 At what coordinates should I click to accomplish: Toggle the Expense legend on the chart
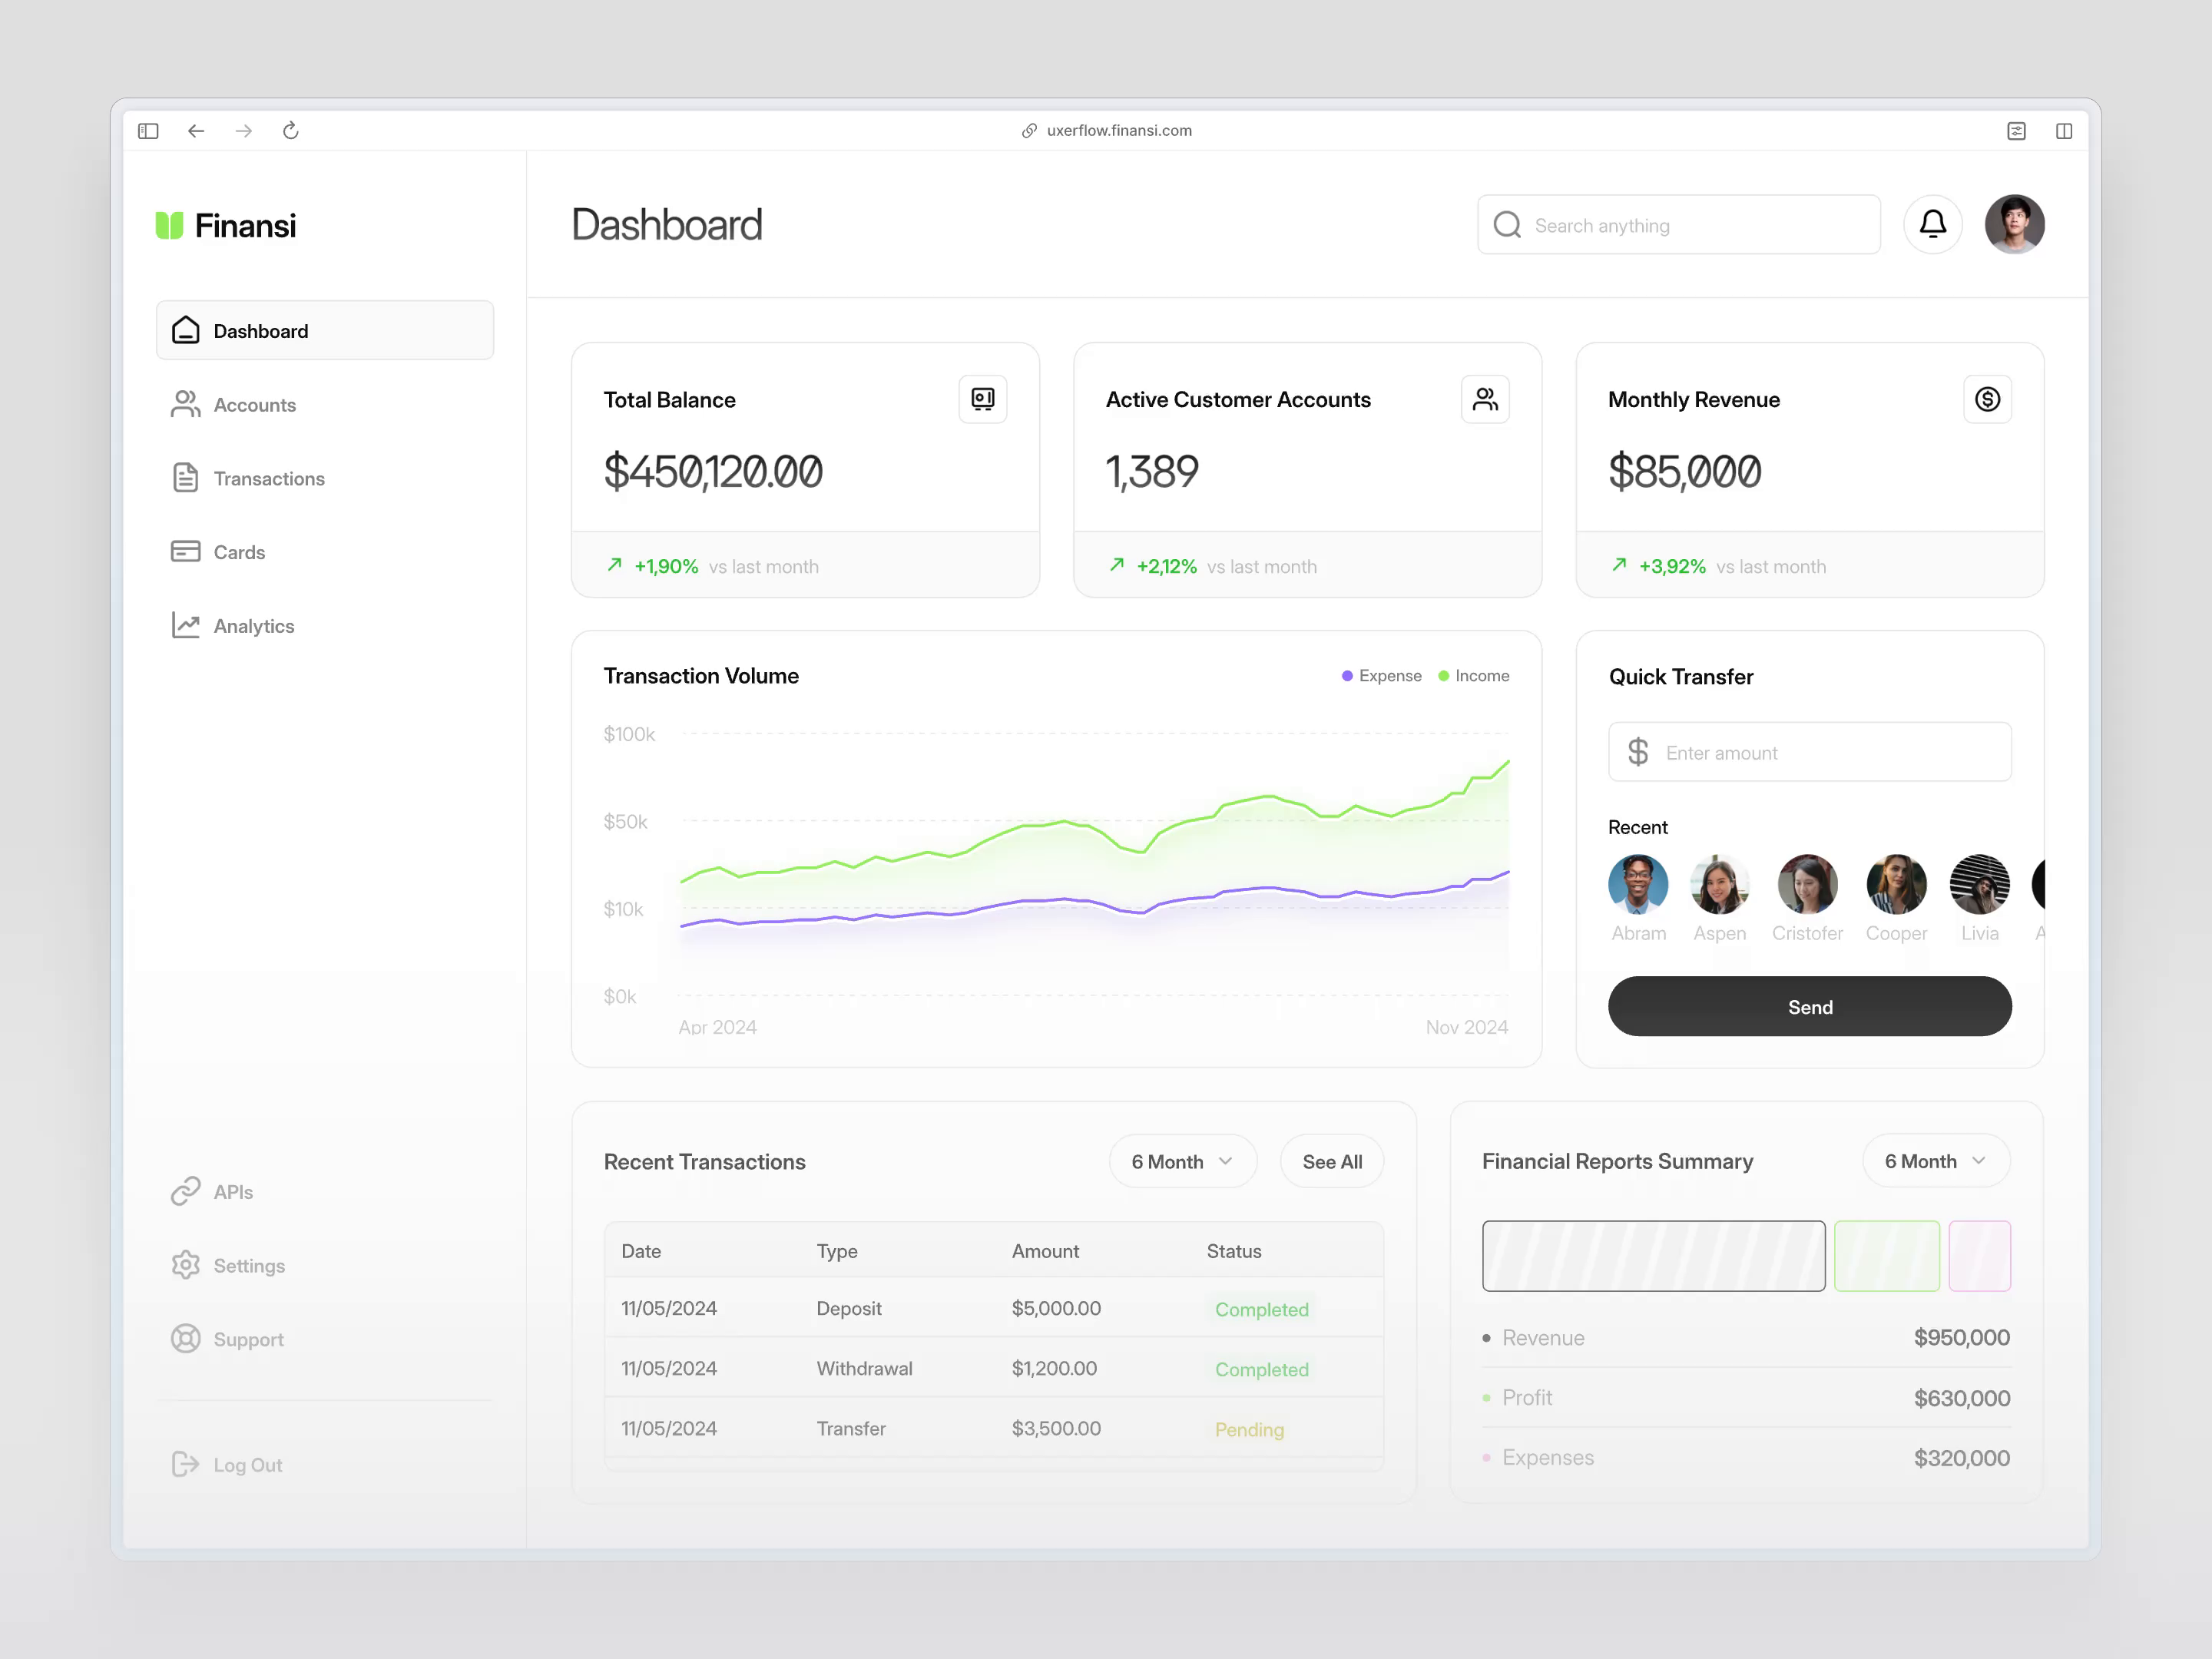tap(1382, 675)
